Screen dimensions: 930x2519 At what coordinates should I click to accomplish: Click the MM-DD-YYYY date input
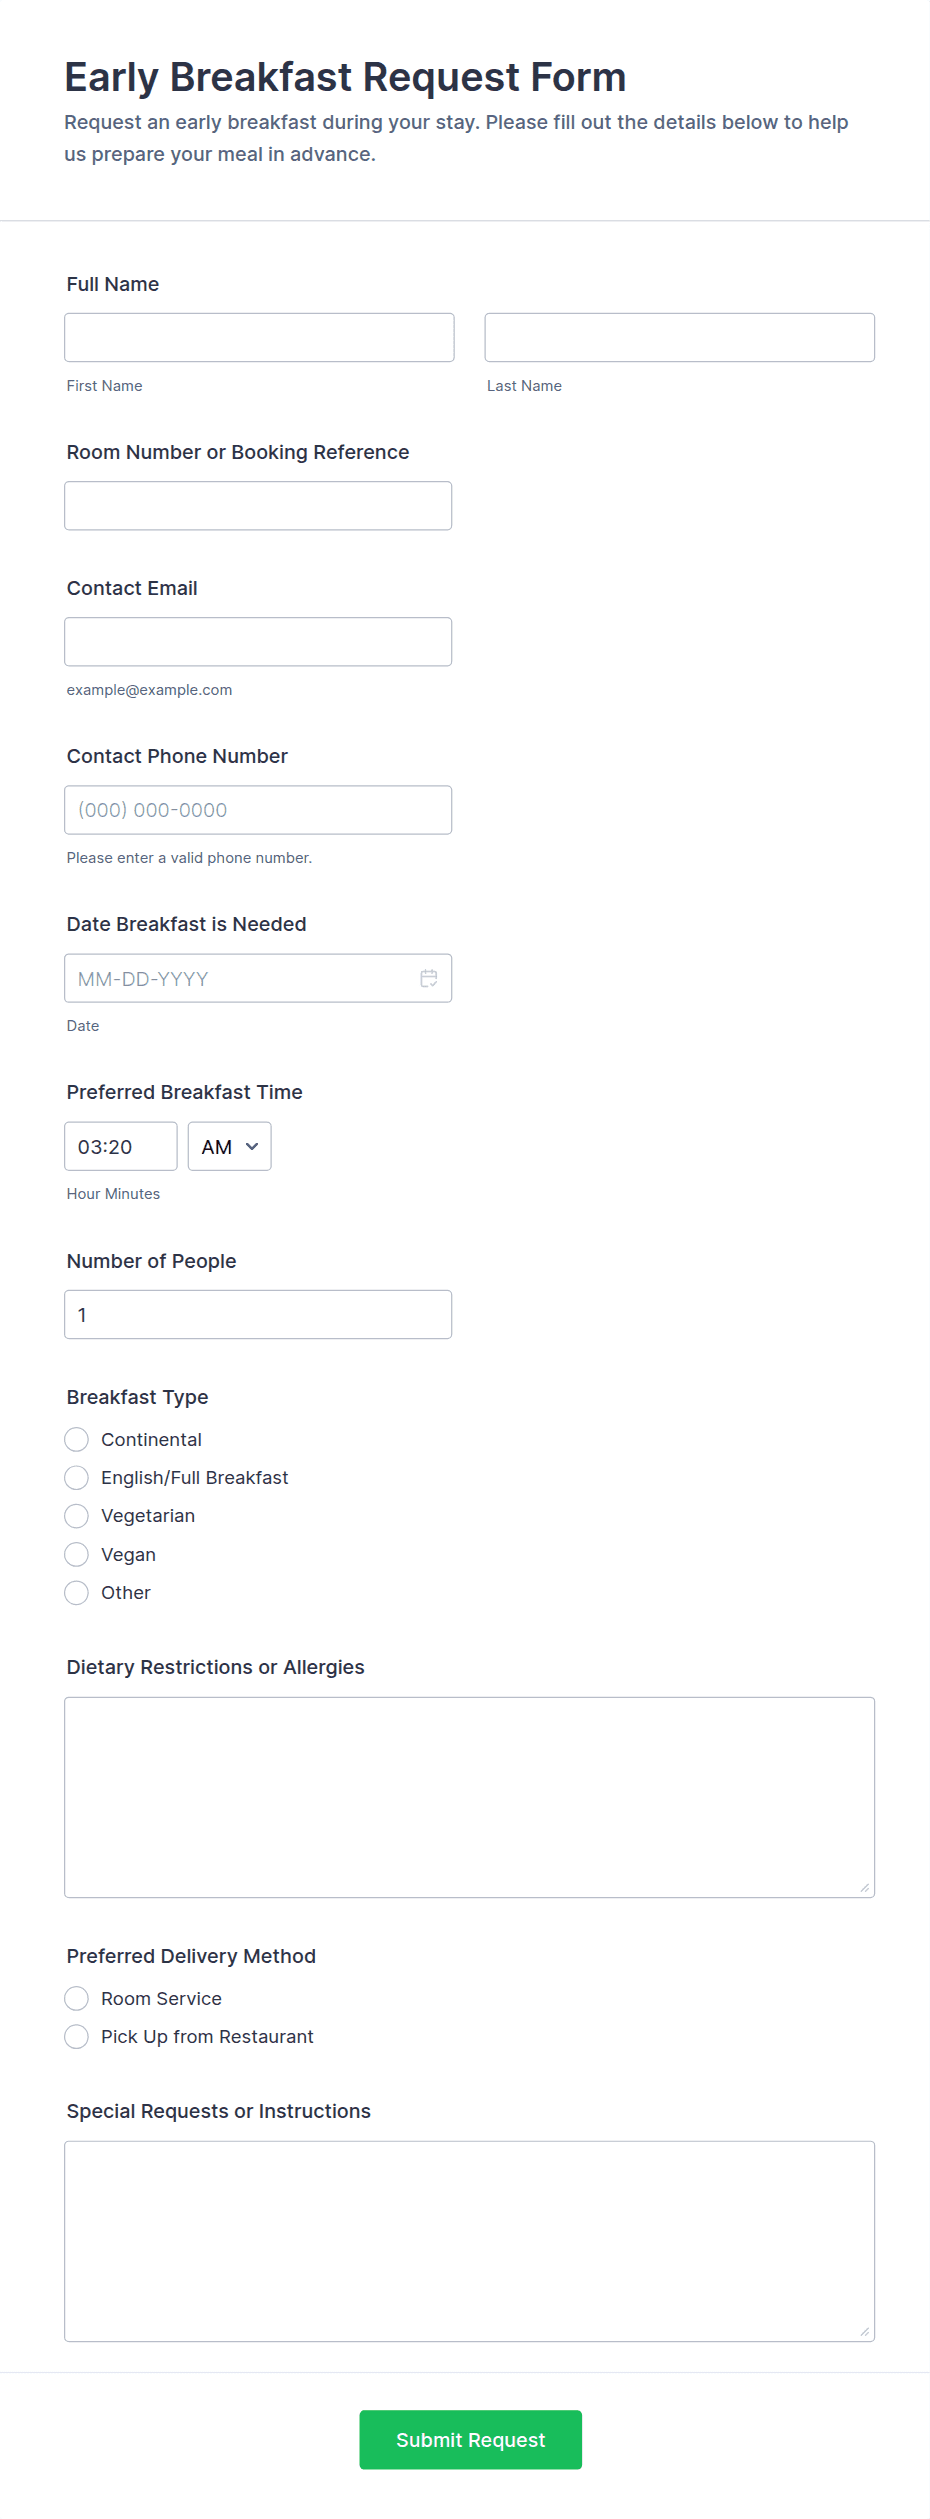pos(240,978)
